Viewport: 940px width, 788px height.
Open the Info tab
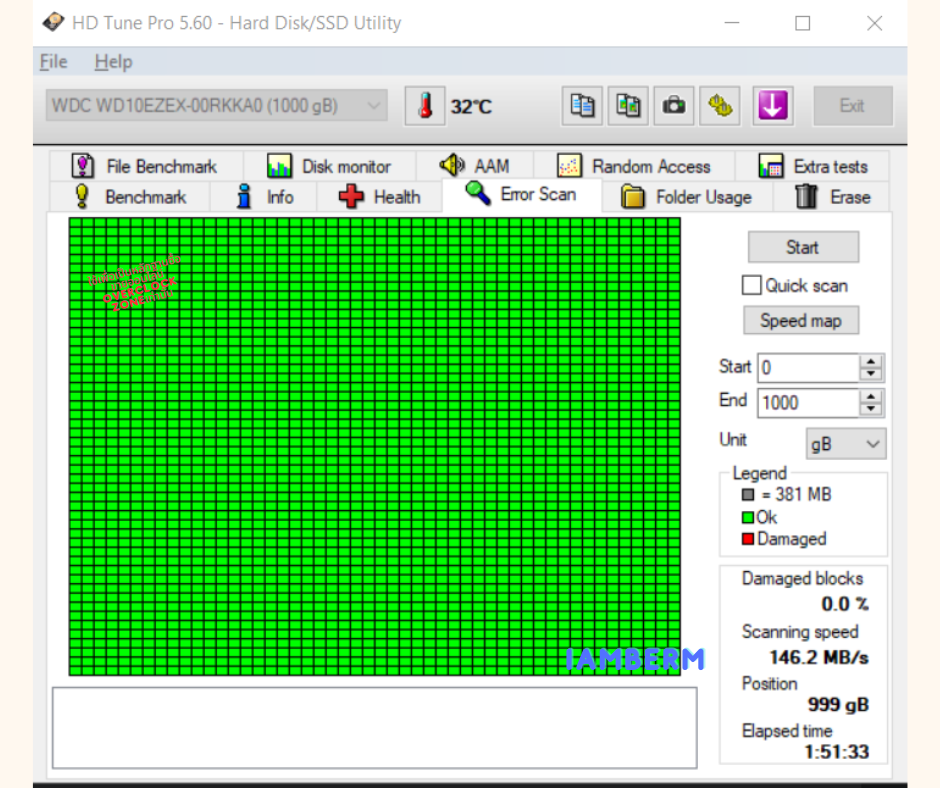tap(265, 197)
